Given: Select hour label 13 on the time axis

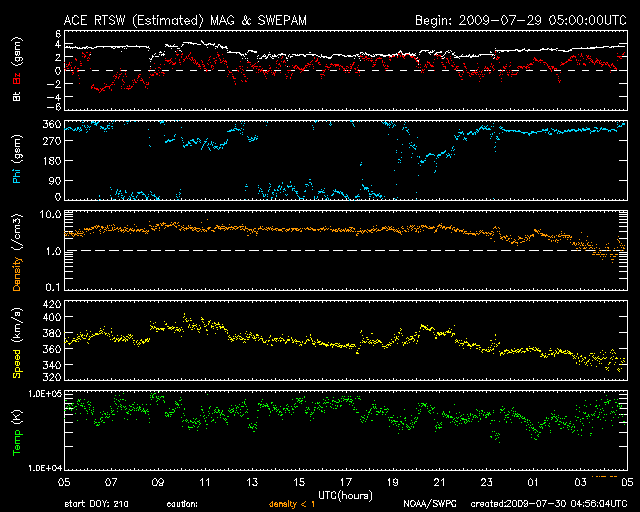Looking at the screenshot, I should pos(252,483).
